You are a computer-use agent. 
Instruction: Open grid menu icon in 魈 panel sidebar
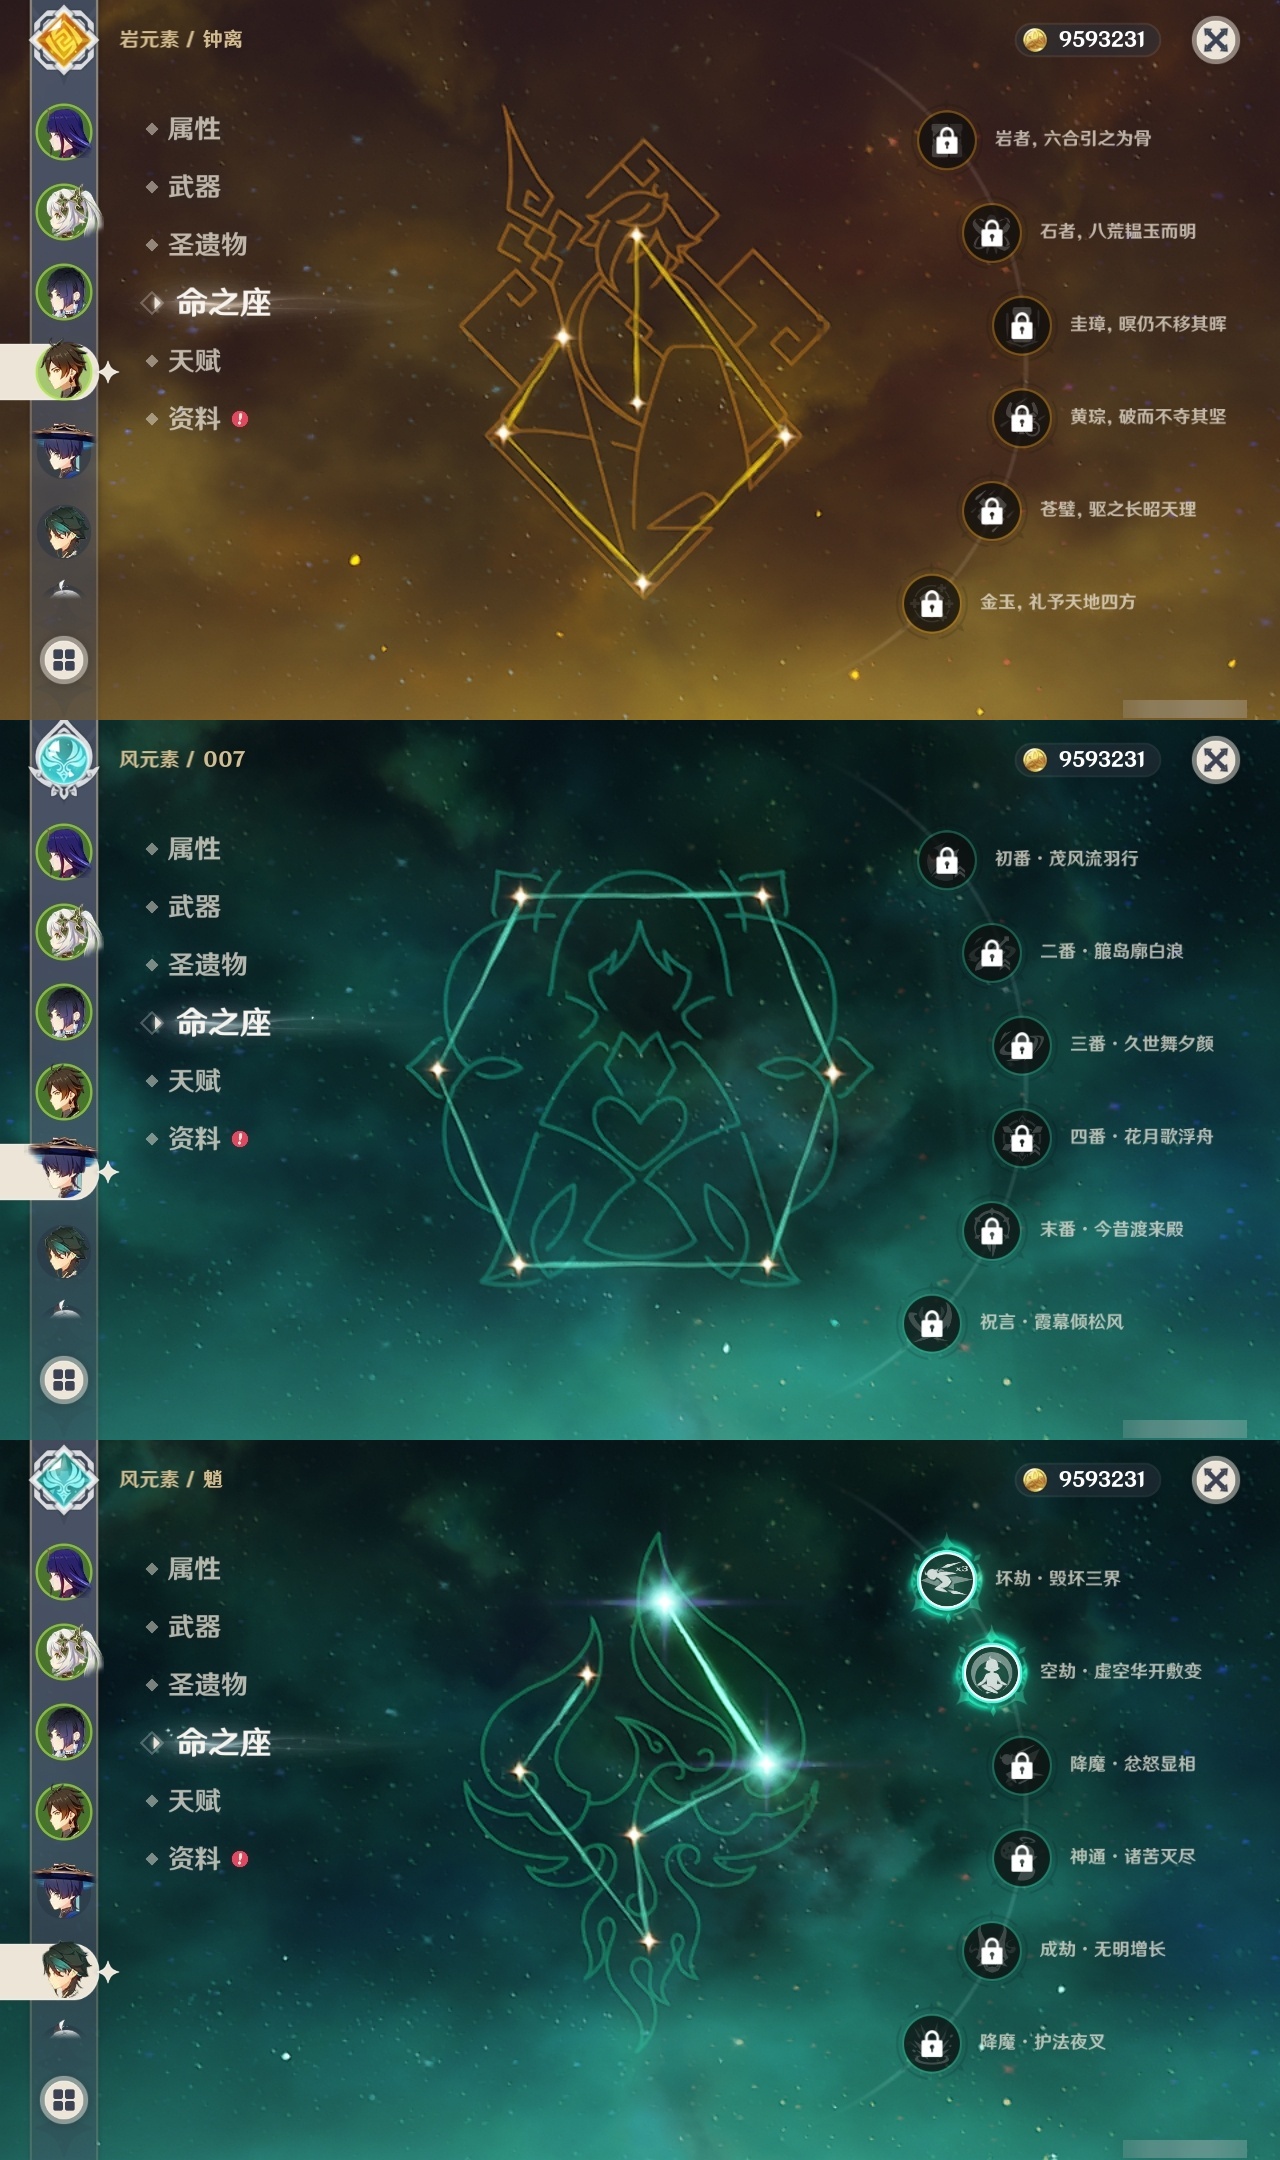pyautogui.click(x=64, y=2100)
